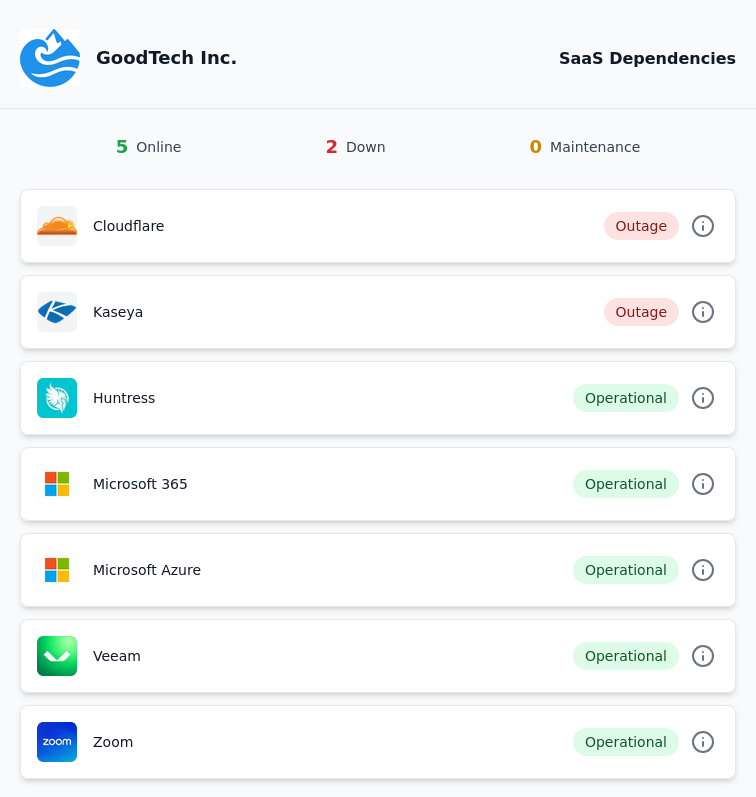Click the GoodTech Inc. wave logo
756x797 pixels.
tap(50, 58)
